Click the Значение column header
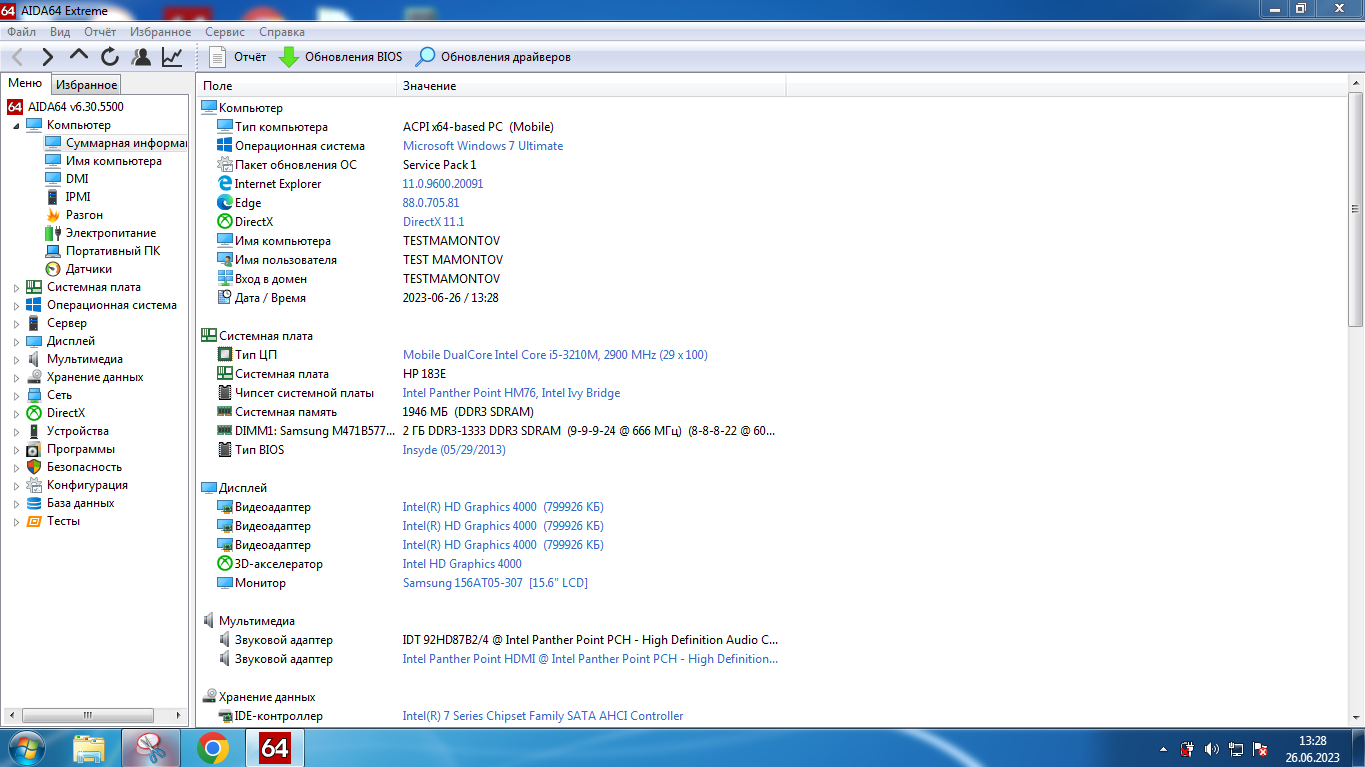Viewport: 1365px width, 767px height. tap(592, 86)
